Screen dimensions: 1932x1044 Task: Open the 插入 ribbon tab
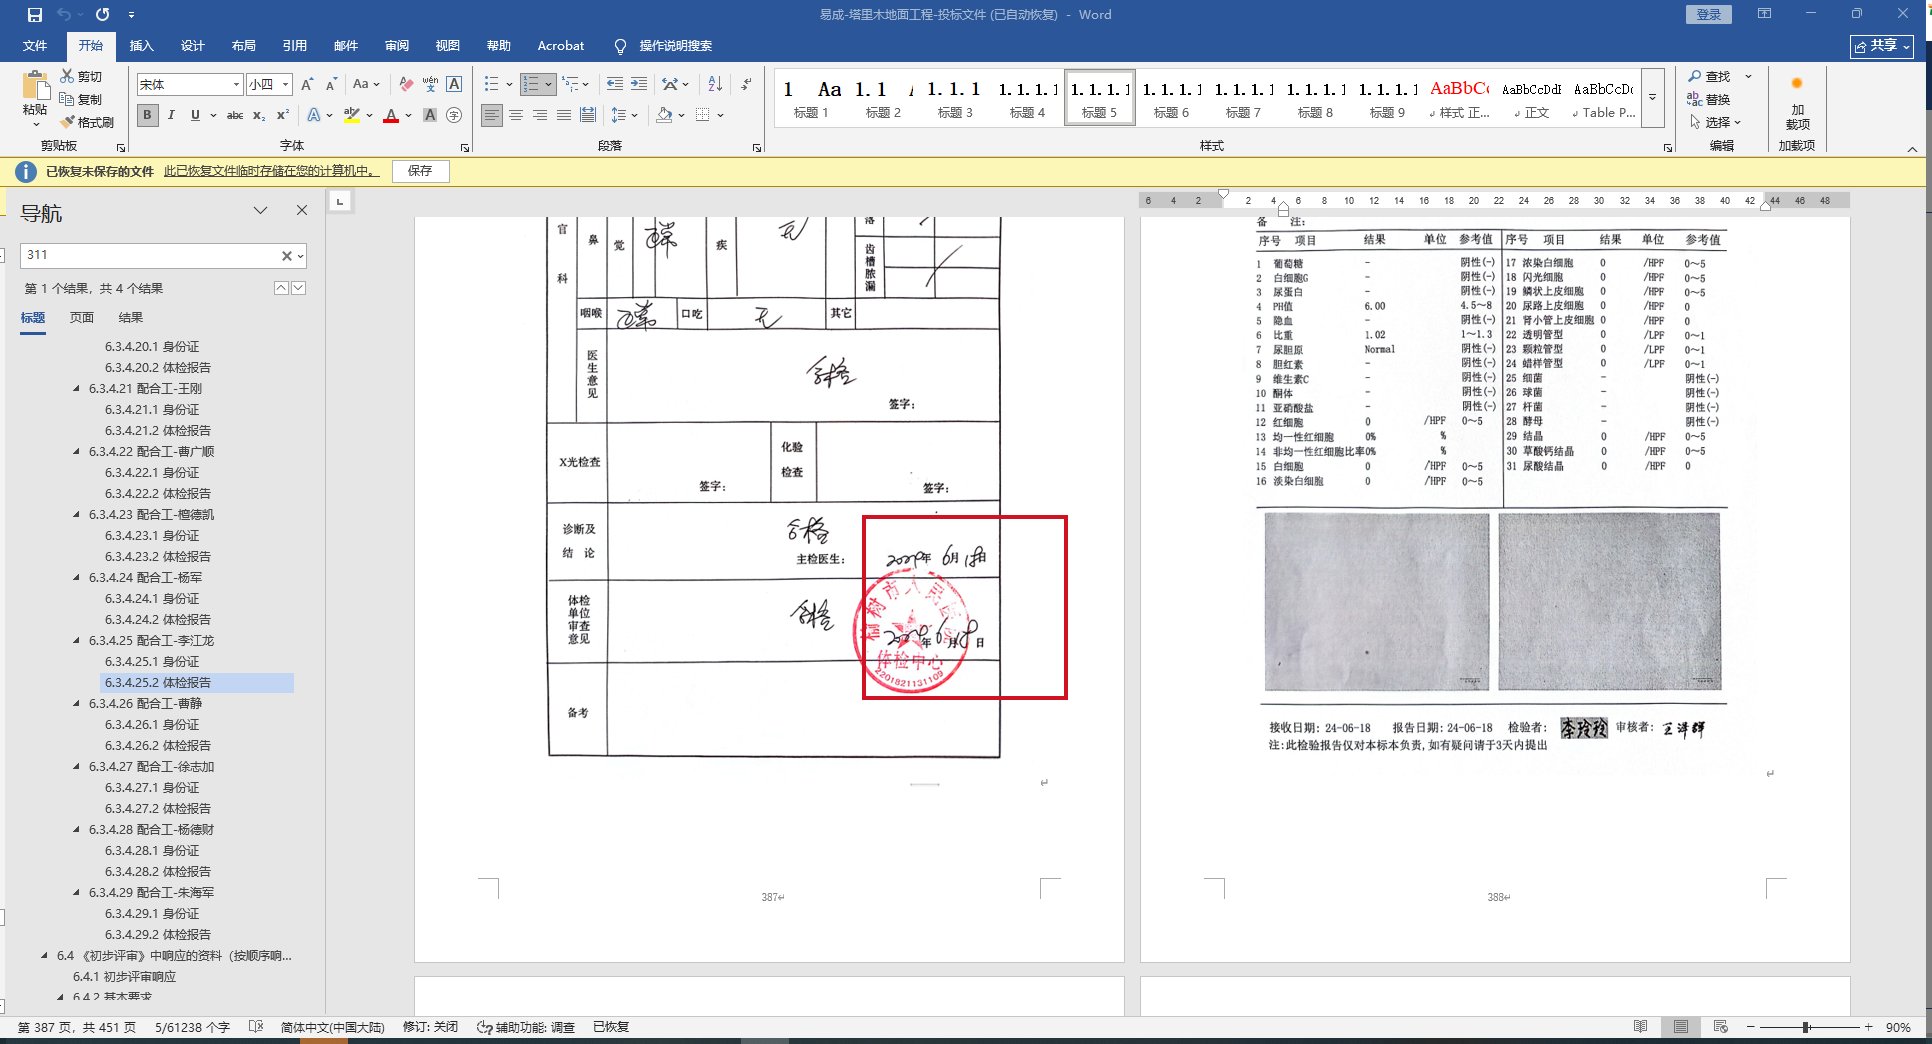142,46
